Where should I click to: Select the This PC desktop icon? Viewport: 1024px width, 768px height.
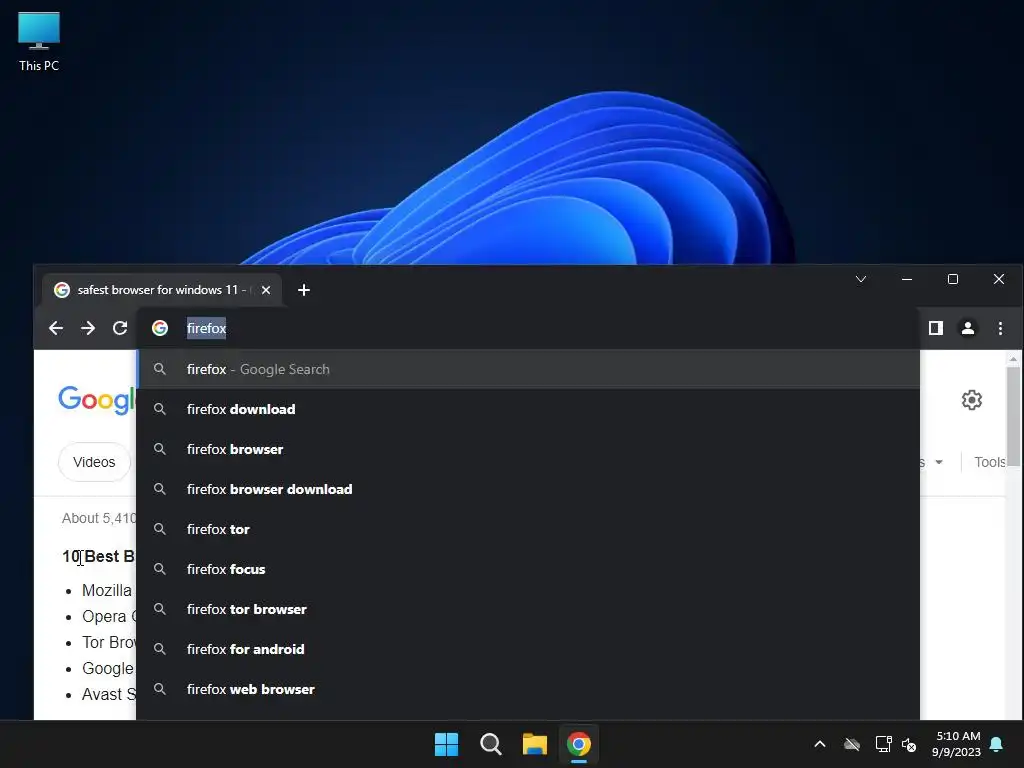(39, 42)
